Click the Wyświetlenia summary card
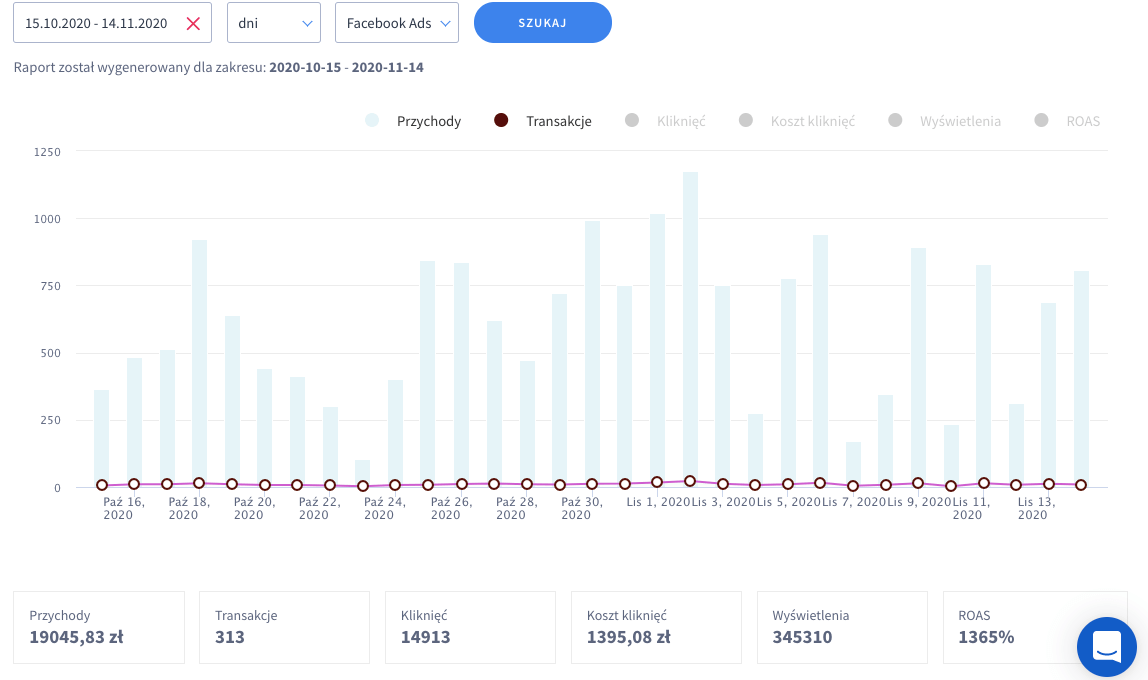Image resolution: width=1148 pixels, height=680 pixels. pos(842,627)
